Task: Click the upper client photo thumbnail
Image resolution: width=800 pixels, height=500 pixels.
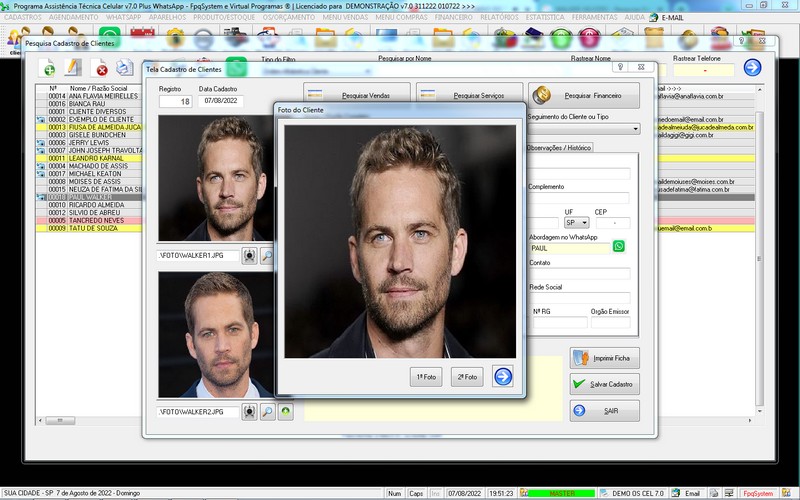Action: [216, 178]
